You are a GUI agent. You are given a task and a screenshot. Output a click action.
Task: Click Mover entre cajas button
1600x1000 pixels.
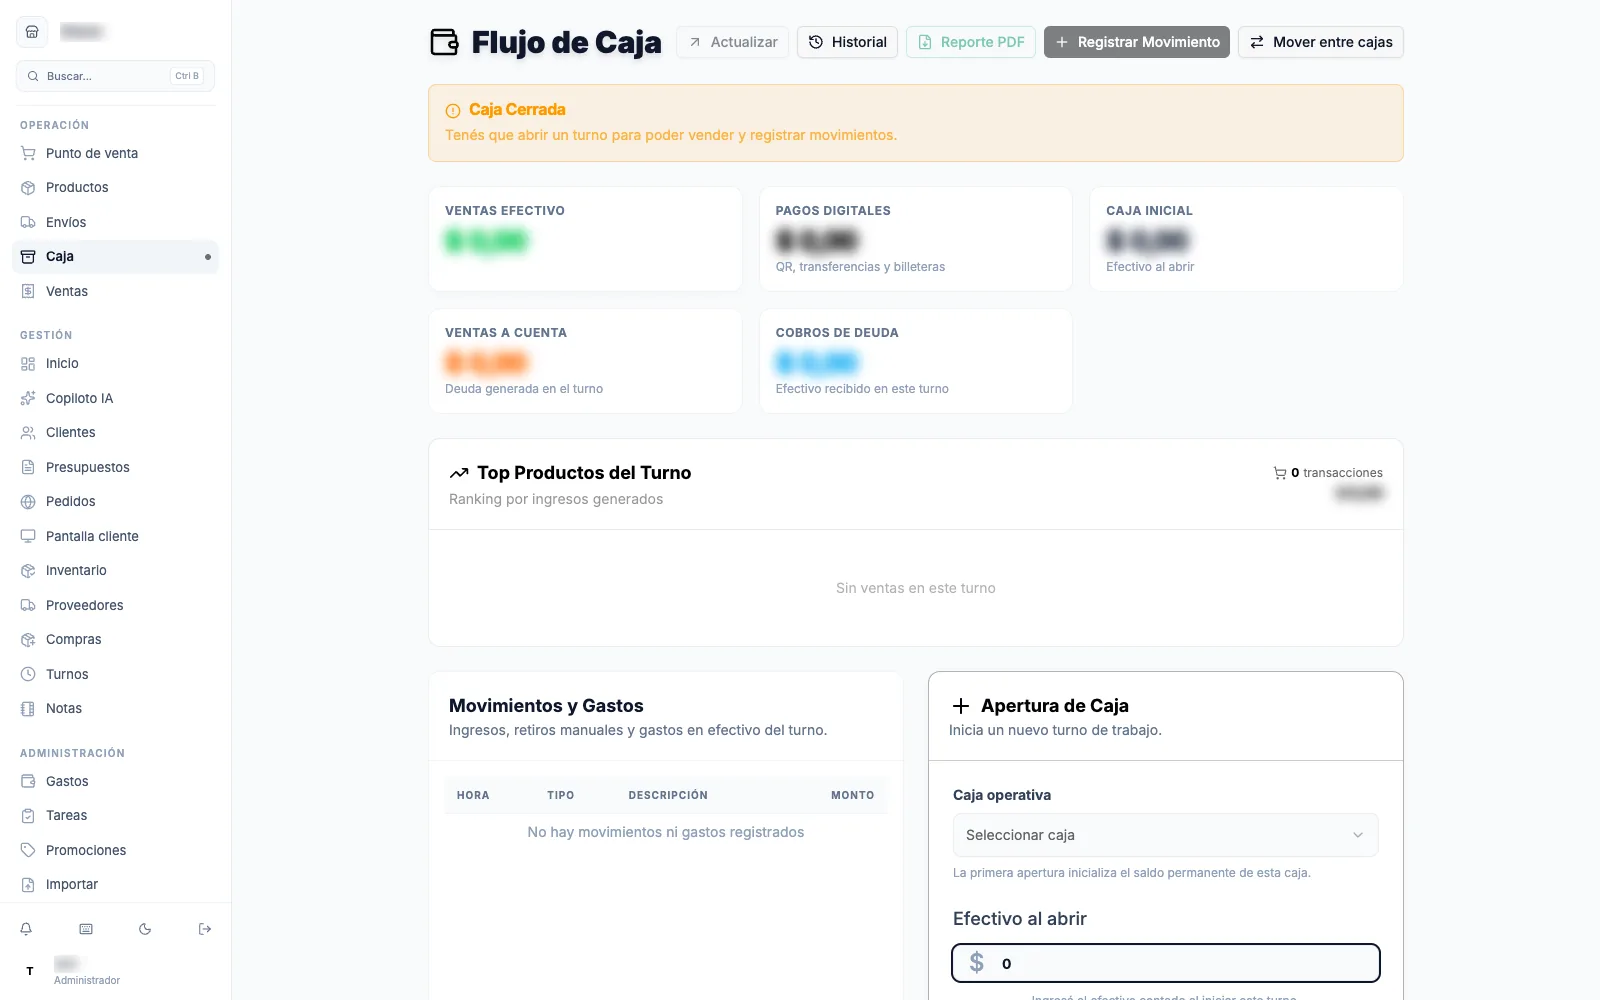click(x=1321, y=42)
